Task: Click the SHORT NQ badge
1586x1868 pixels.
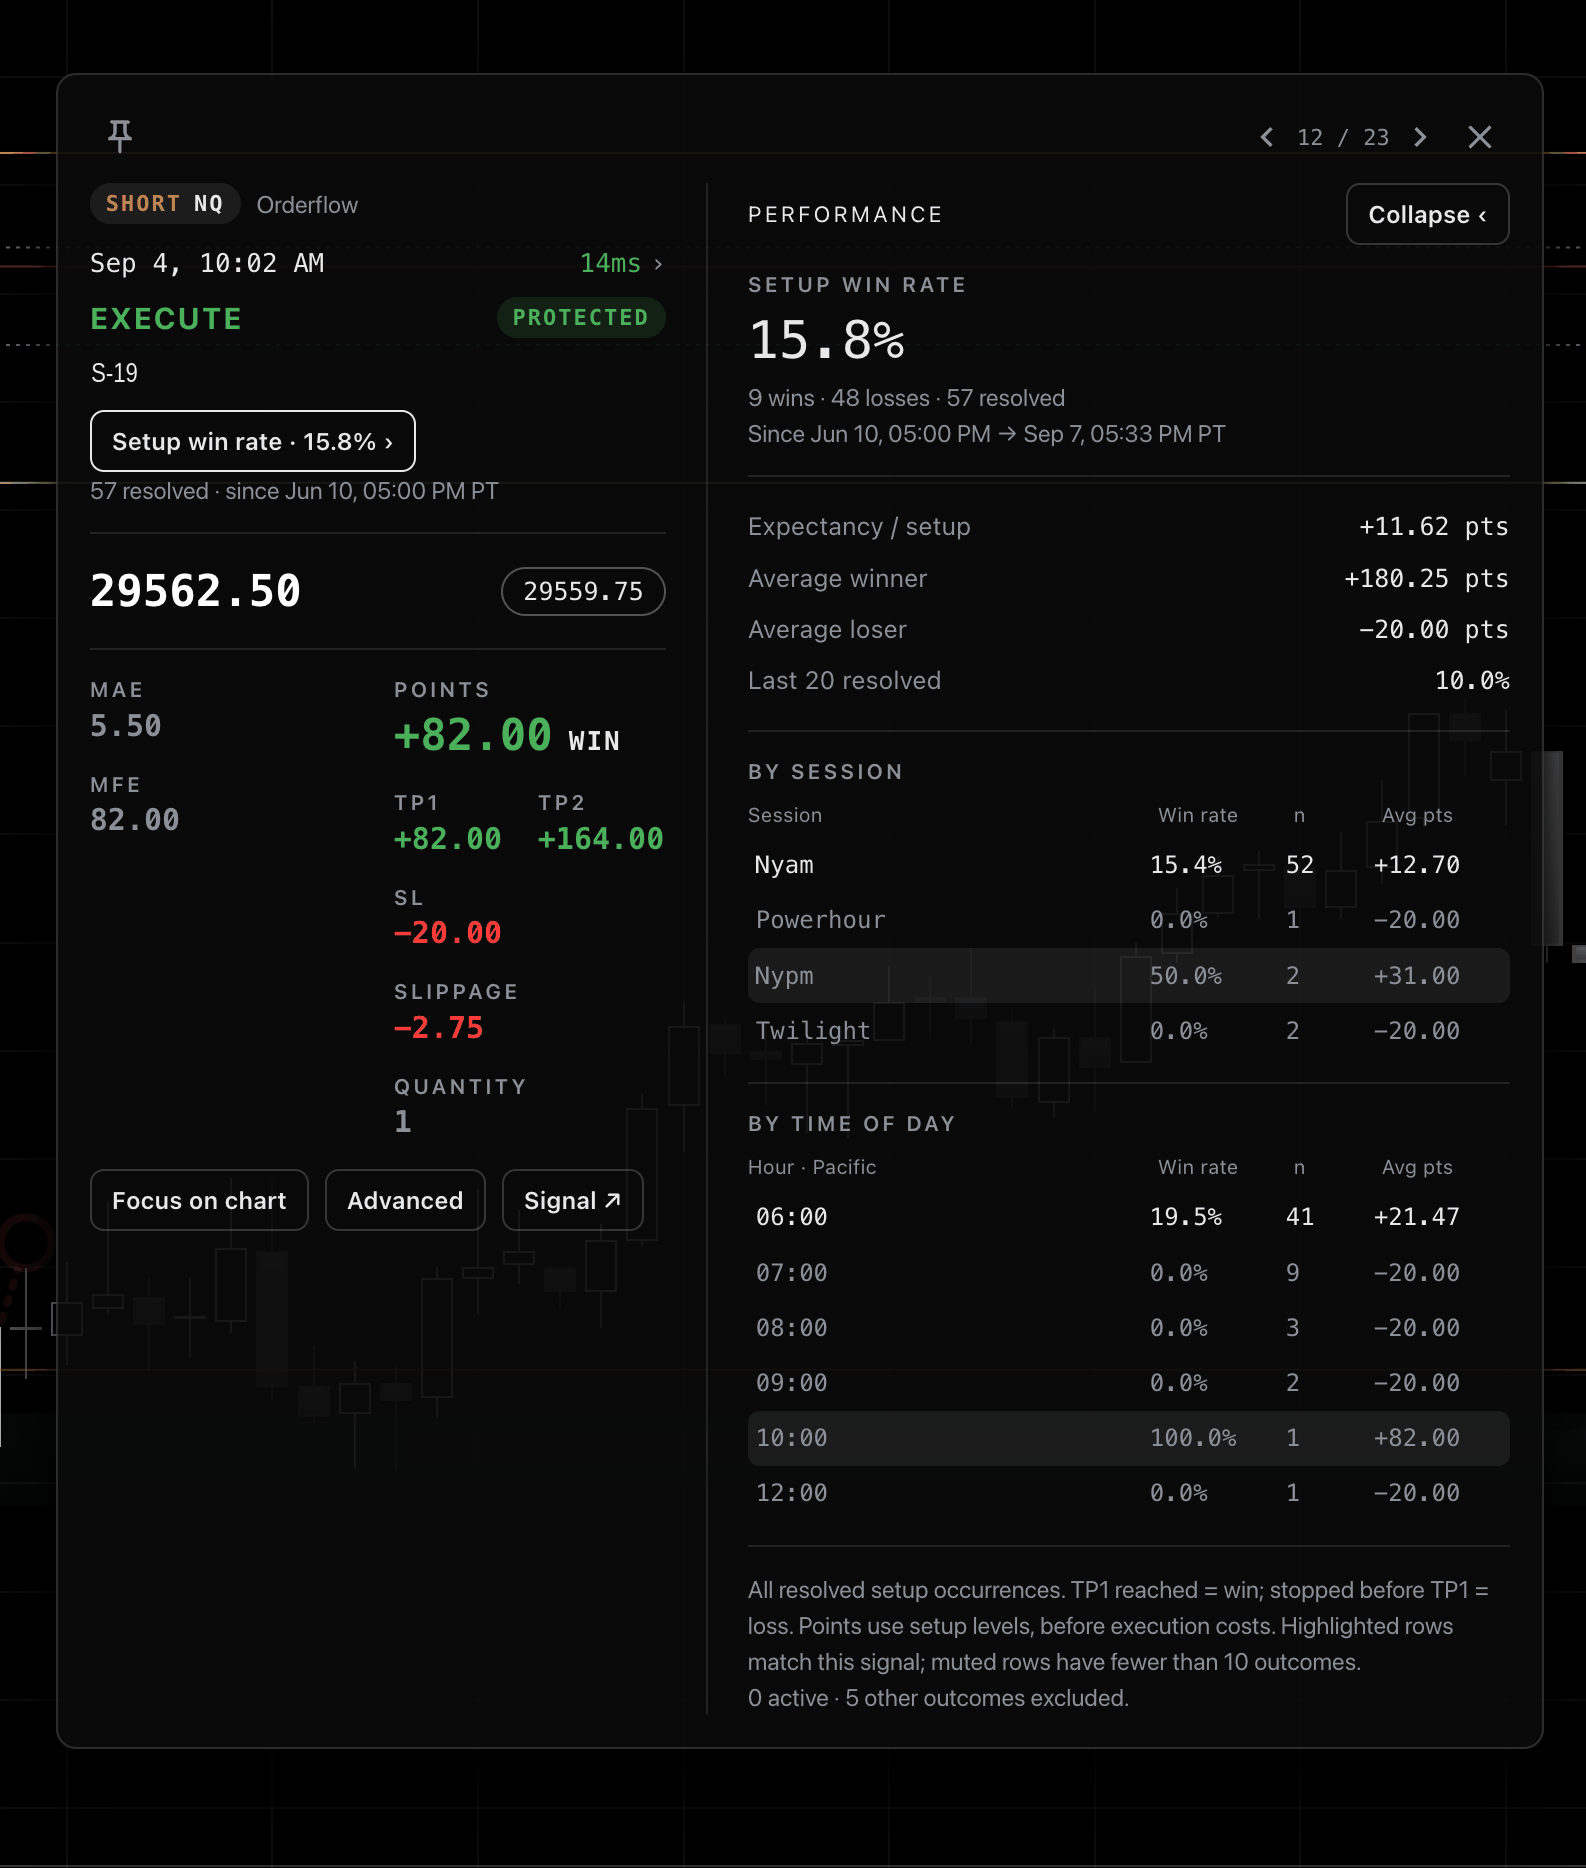Action: point(165,204)
